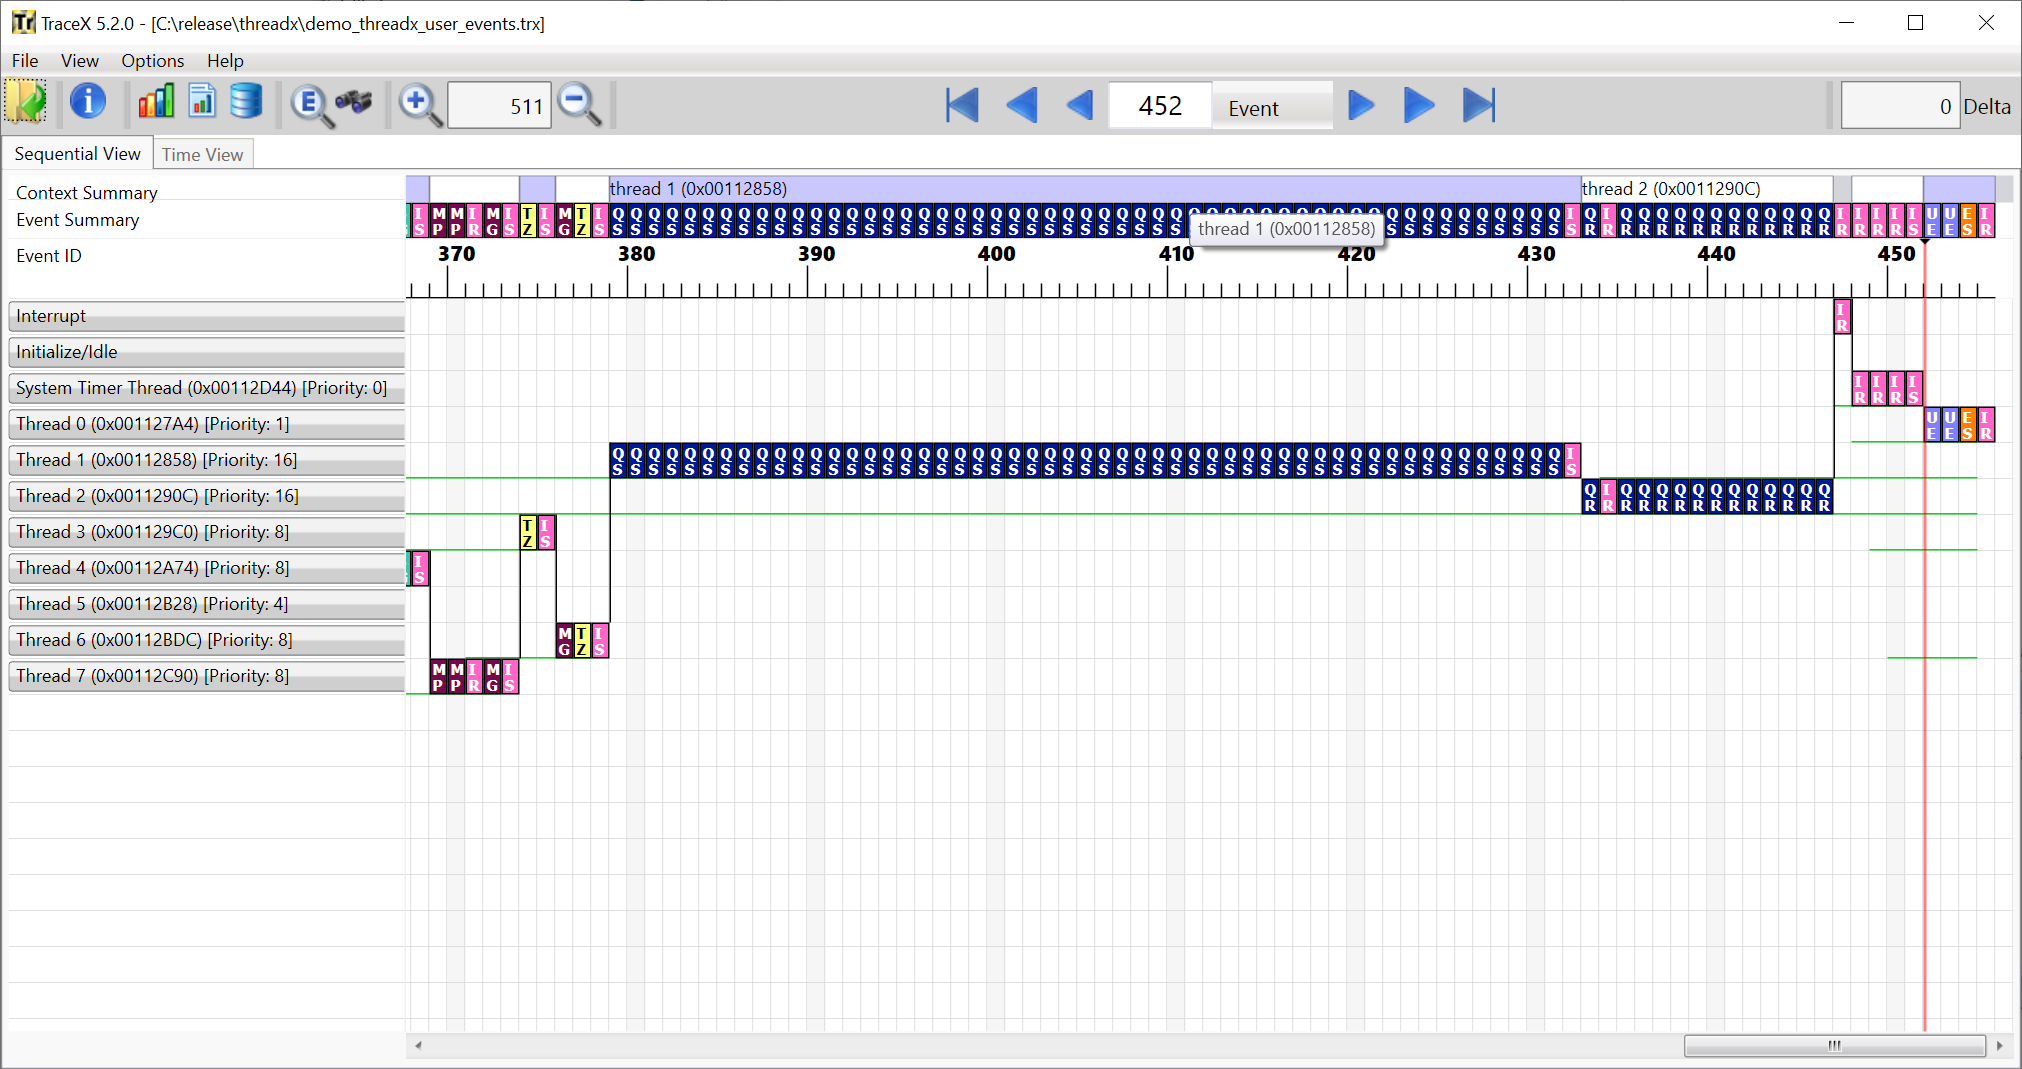Open the bar chart statistics view
This screenshot has height=1069, width=2022.
(x=156, y=101)
